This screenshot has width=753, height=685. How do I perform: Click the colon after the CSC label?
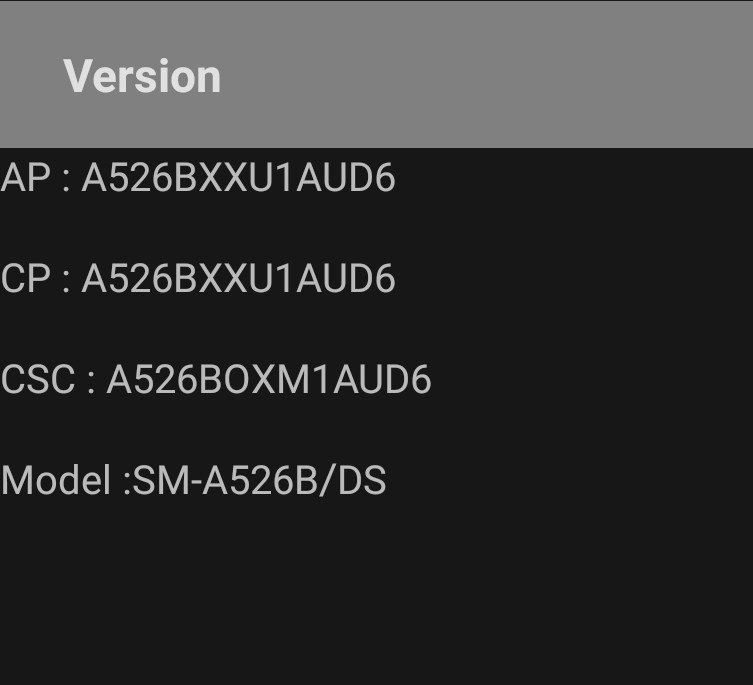pyautogui.click(x=91, y=384)
